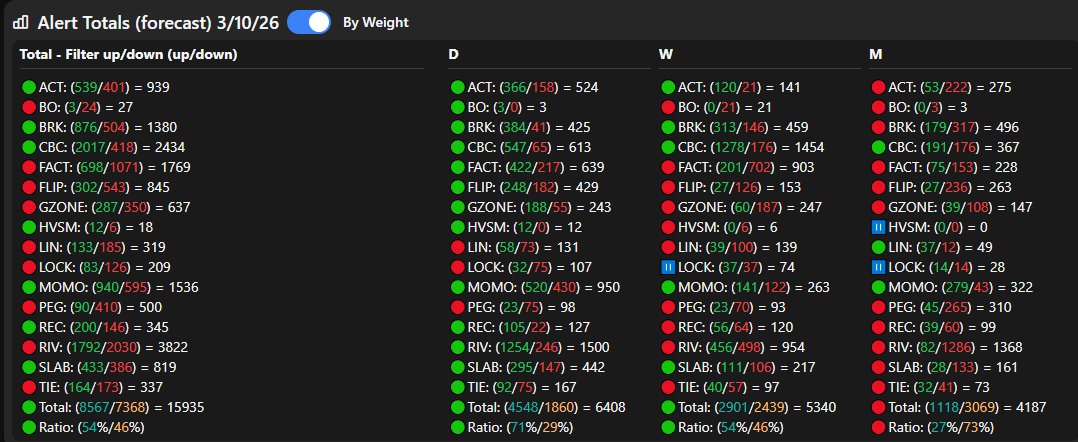Click the Ratio (27%/73%) row
Image resolution: width=1078 pixels, height=442 pixels.
coord(932,427)
